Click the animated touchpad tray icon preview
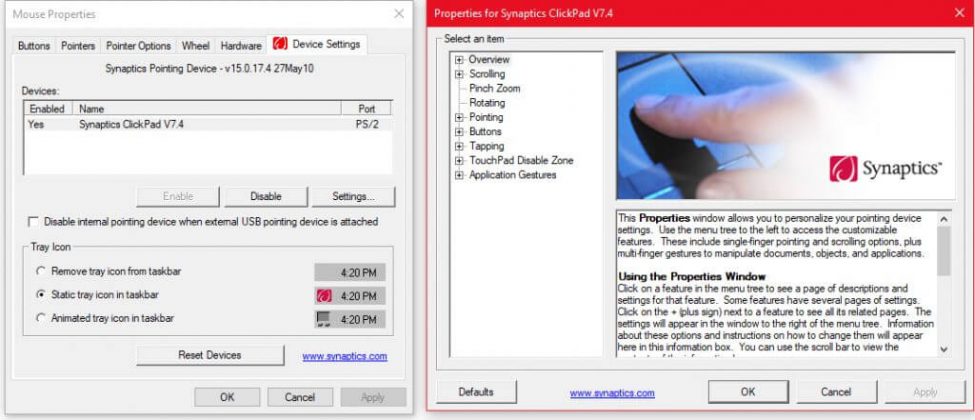975x420 pixels. 324,320
